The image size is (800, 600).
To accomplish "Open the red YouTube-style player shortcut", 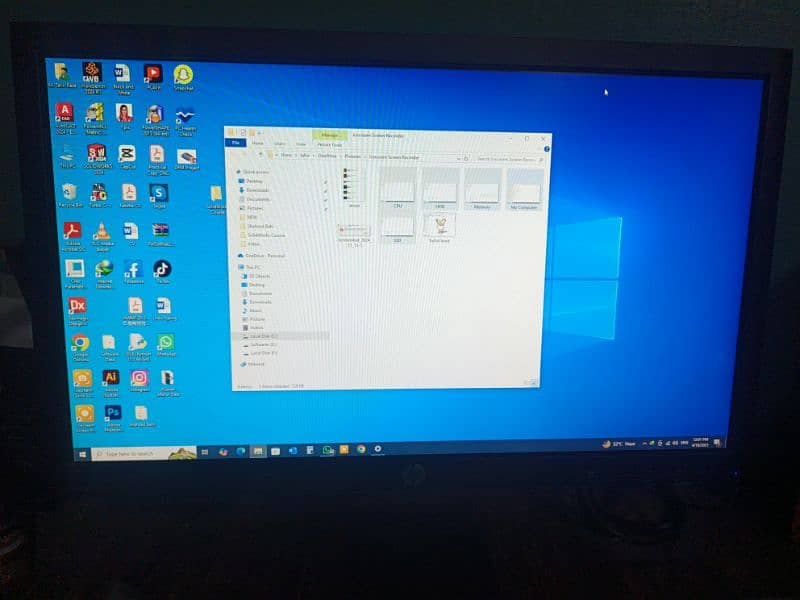I will click(x=153, y=77).
